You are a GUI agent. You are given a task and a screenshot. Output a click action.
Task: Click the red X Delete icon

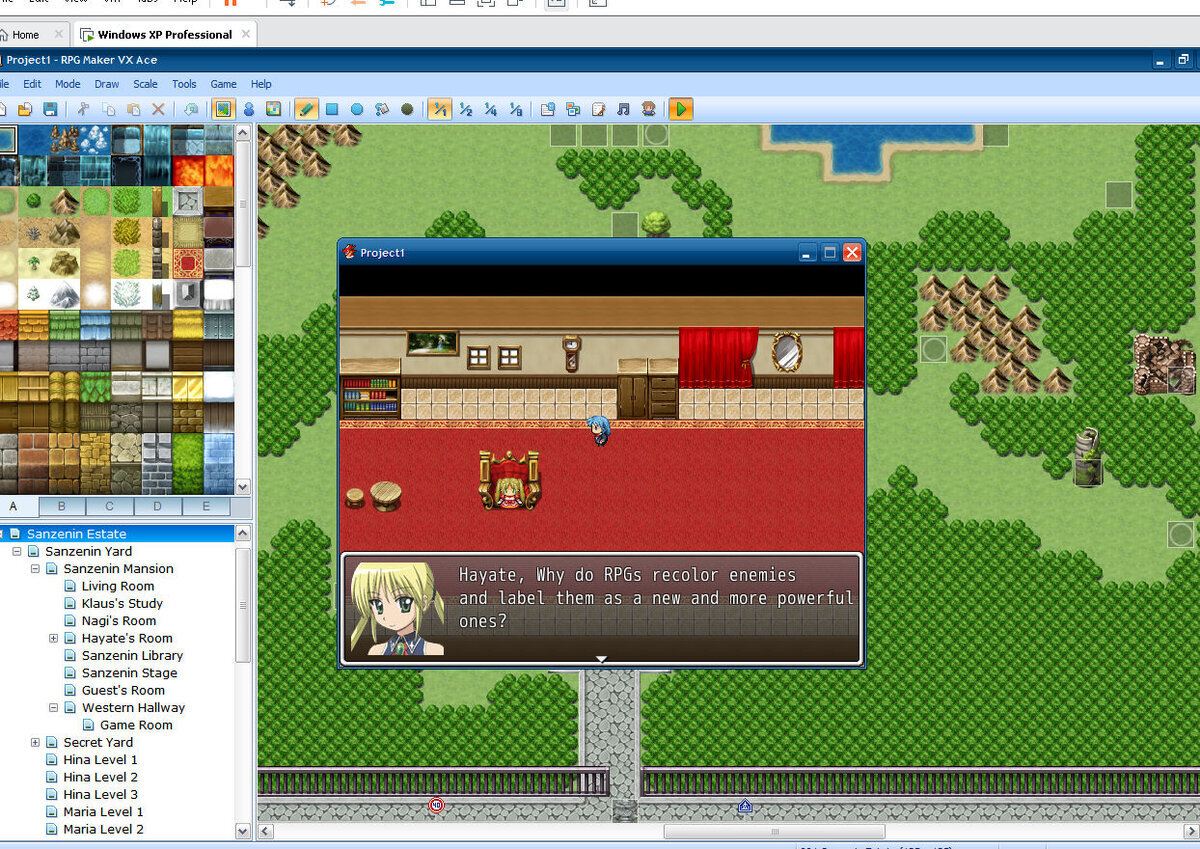pos(158,109)
